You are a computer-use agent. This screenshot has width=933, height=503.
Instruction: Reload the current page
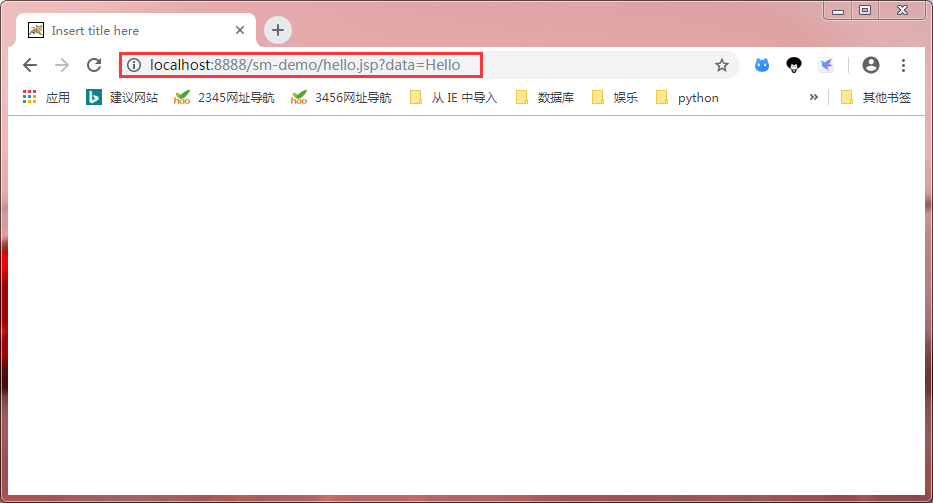[94, 65]
